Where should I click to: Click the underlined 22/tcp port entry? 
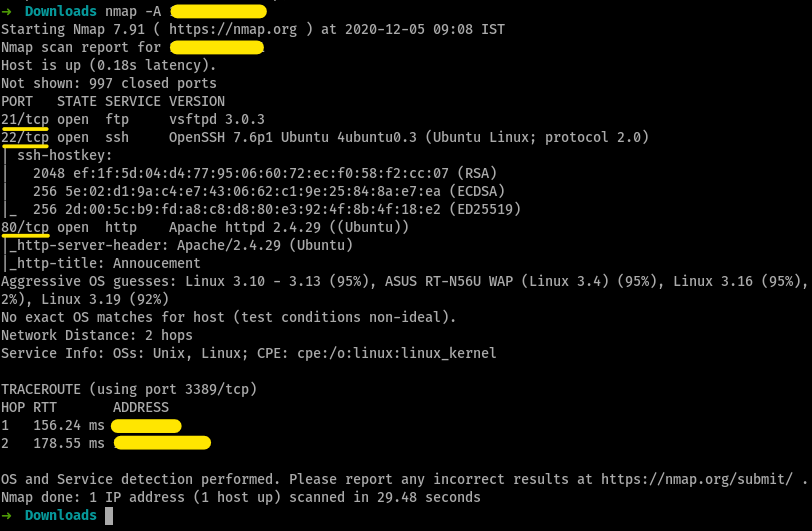coord(25,137)
